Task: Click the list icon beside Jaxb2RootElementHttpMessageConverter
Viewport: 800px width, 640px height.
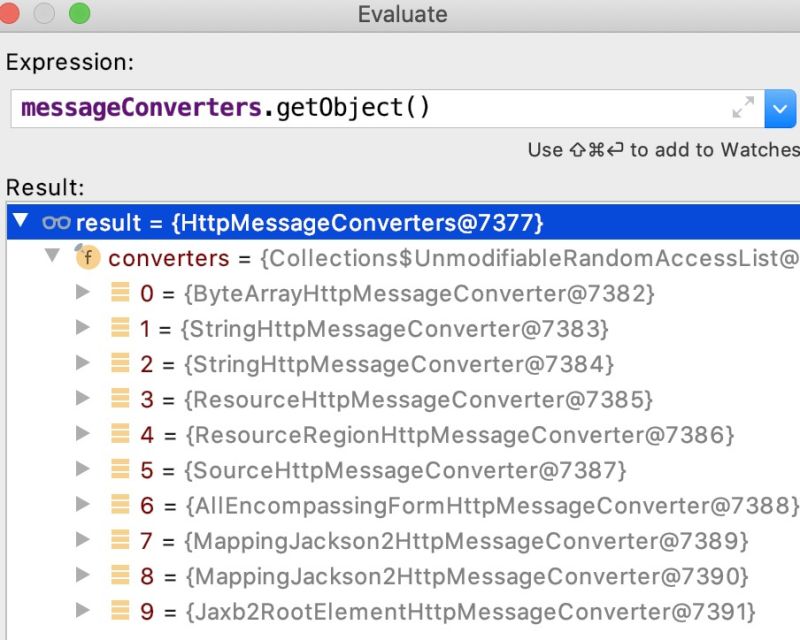Action: click(119, 611)
